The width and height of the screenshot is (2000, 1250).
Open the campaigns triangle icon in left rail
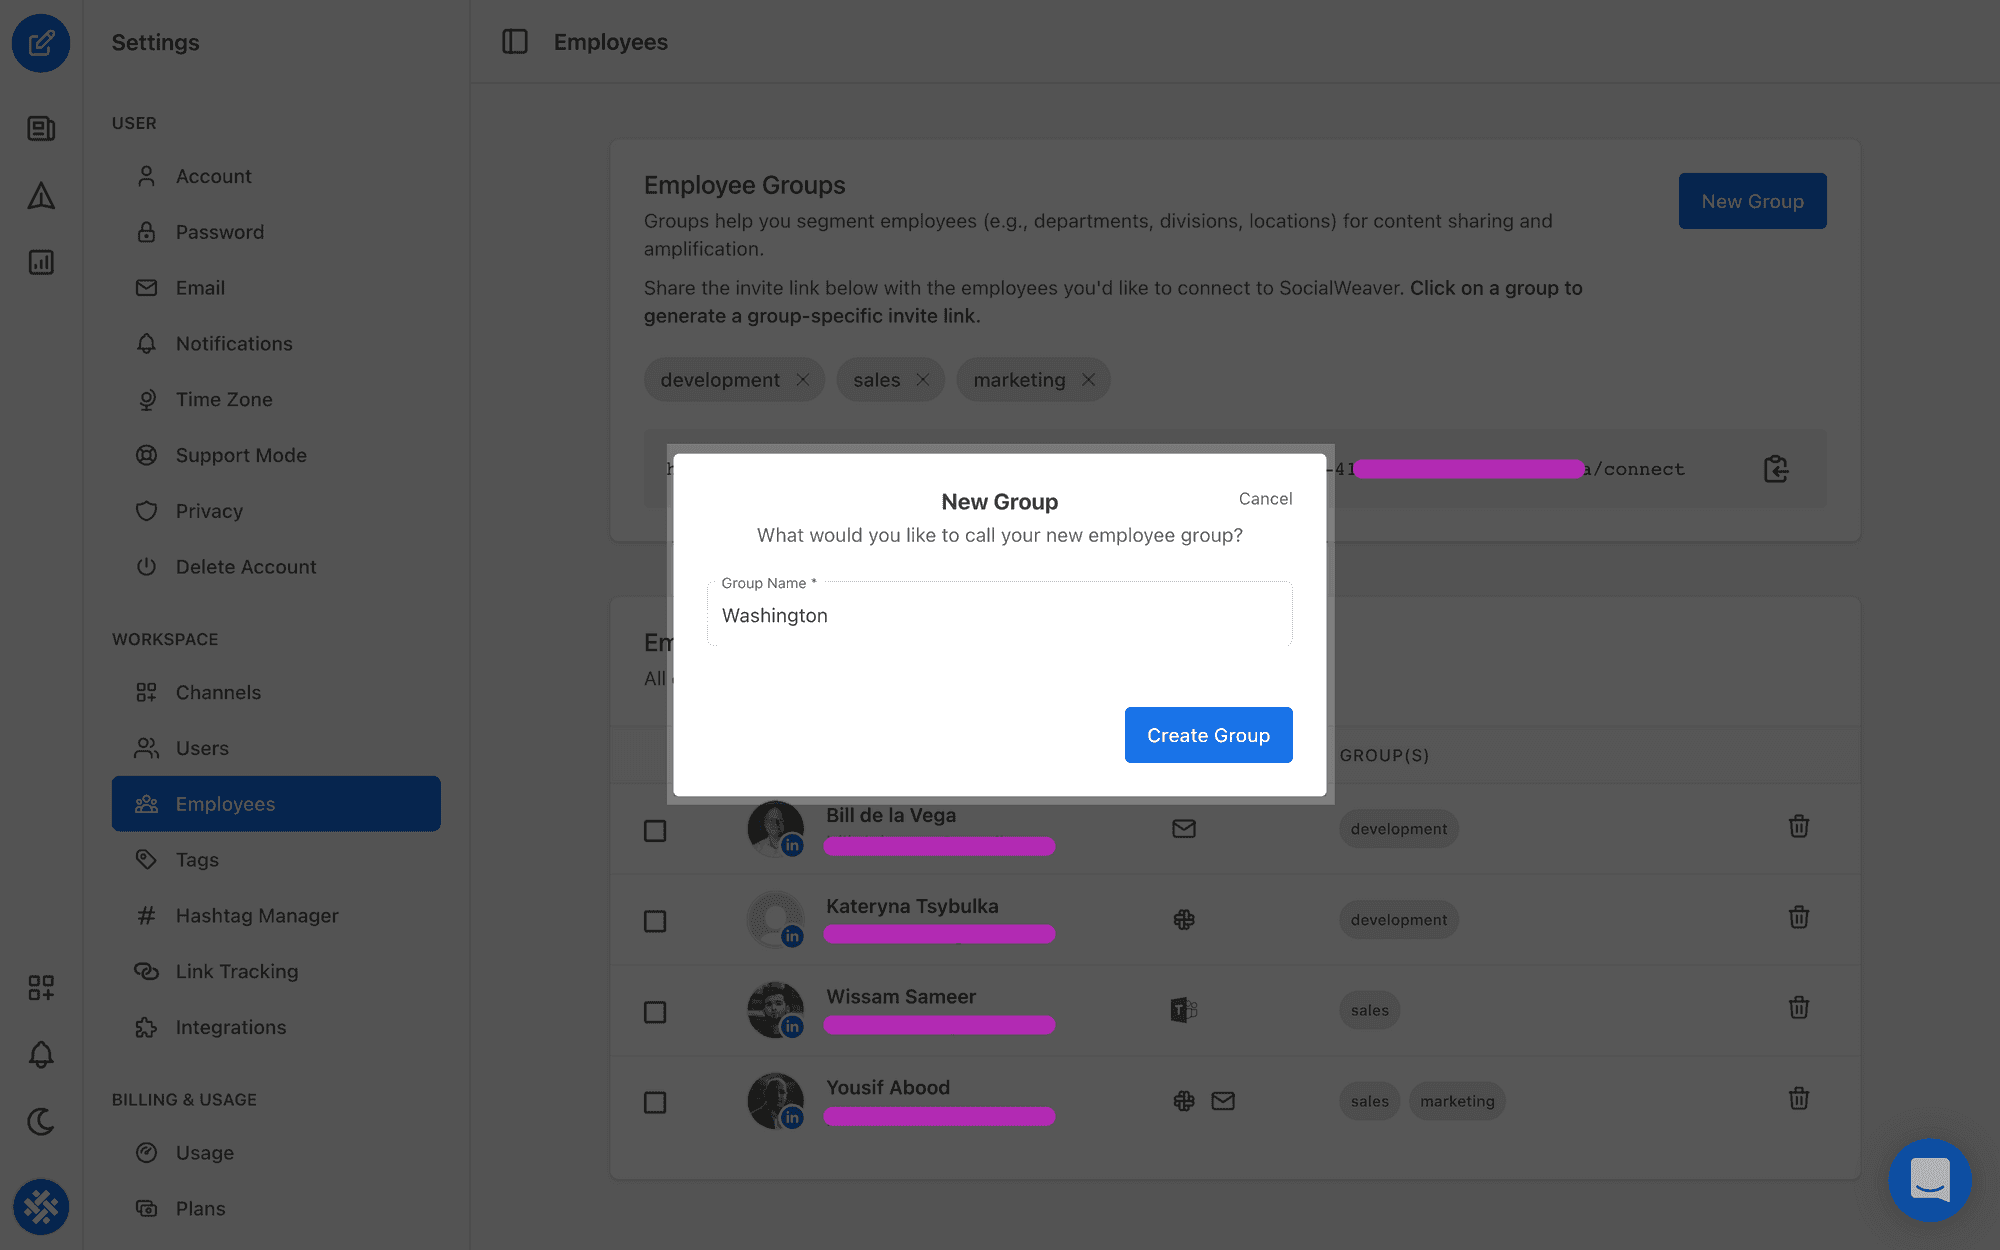point(41,196)
